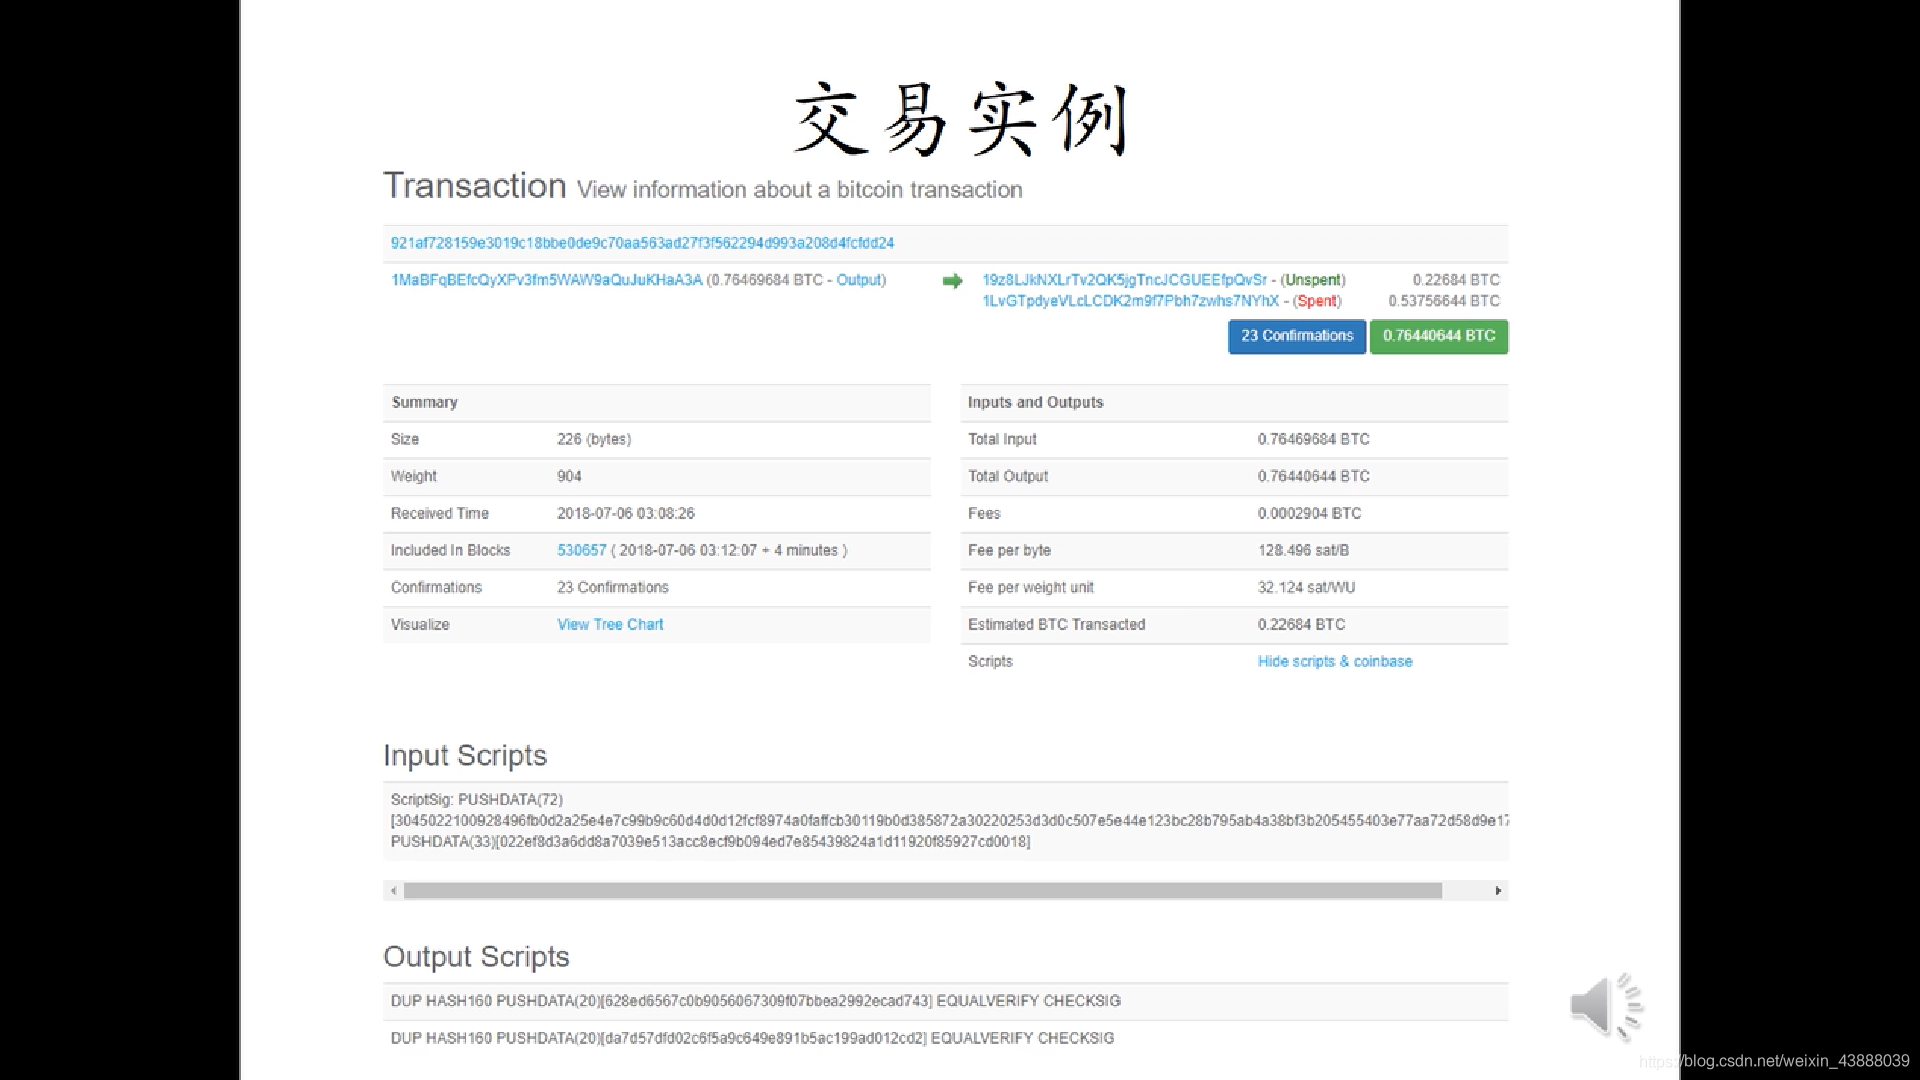Click the Weight value 904
The height and width of the screenshot is (1080, 1920).
point(569,476)
